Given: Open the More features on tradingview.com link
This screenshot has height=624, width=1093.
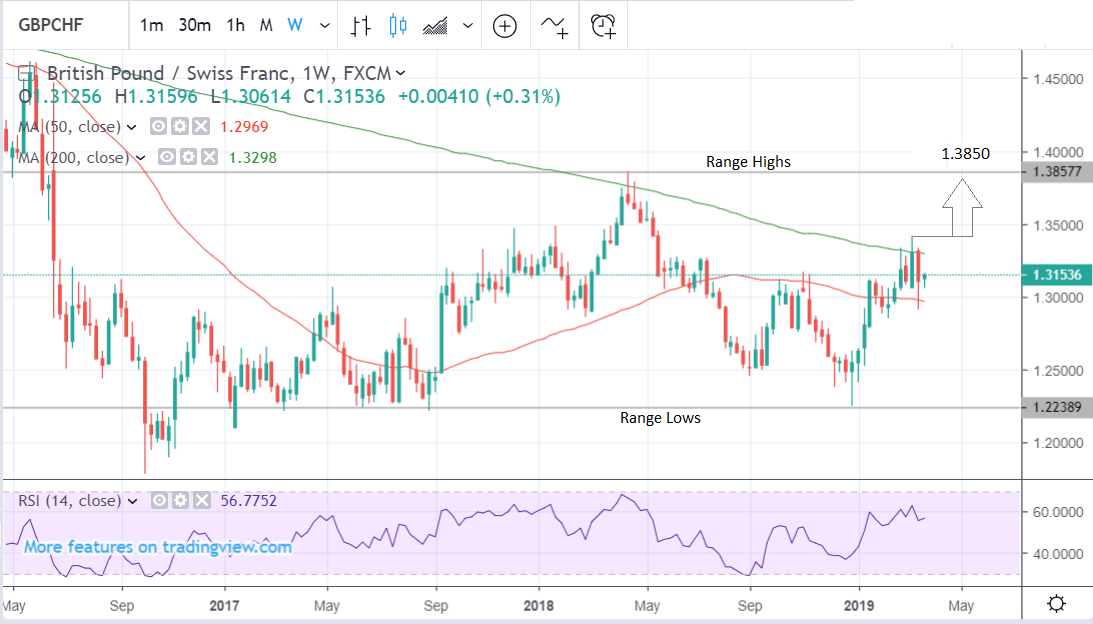Looking at the screenshot, I should point(158,547).
